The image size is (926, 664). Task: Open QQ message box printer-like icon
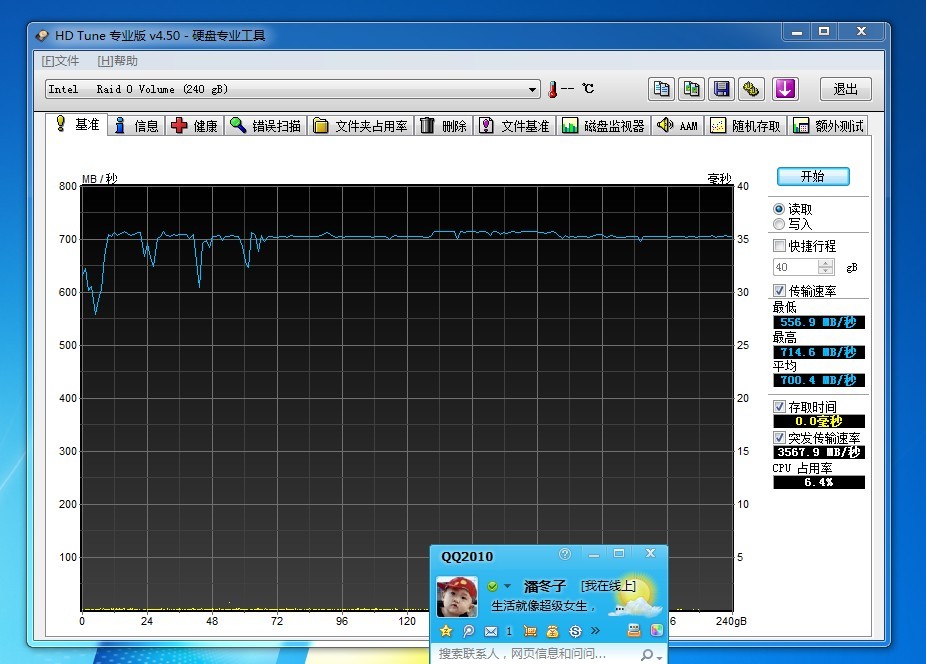pos(634,630)
